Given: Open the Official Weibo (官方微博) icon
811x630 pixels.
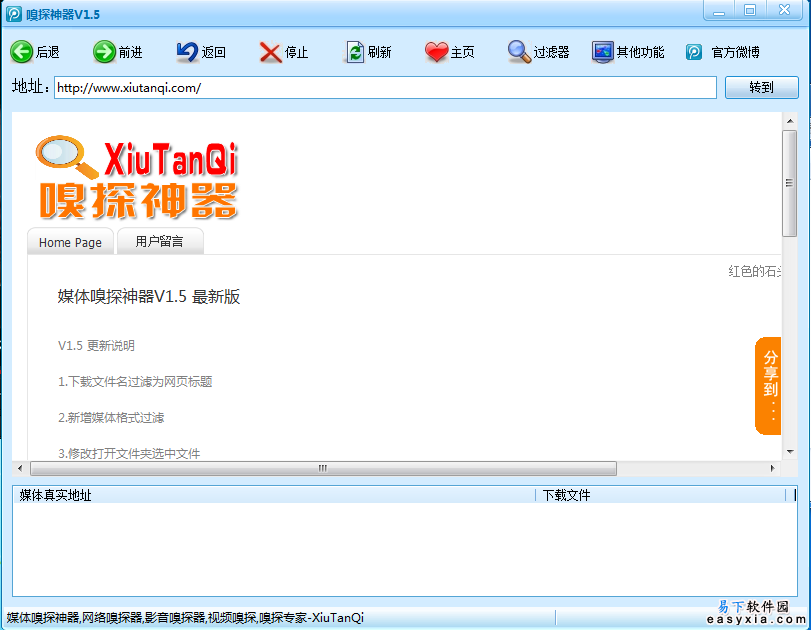Looking at the screenshot, I should pyautogui.click(x=694, y=52).
